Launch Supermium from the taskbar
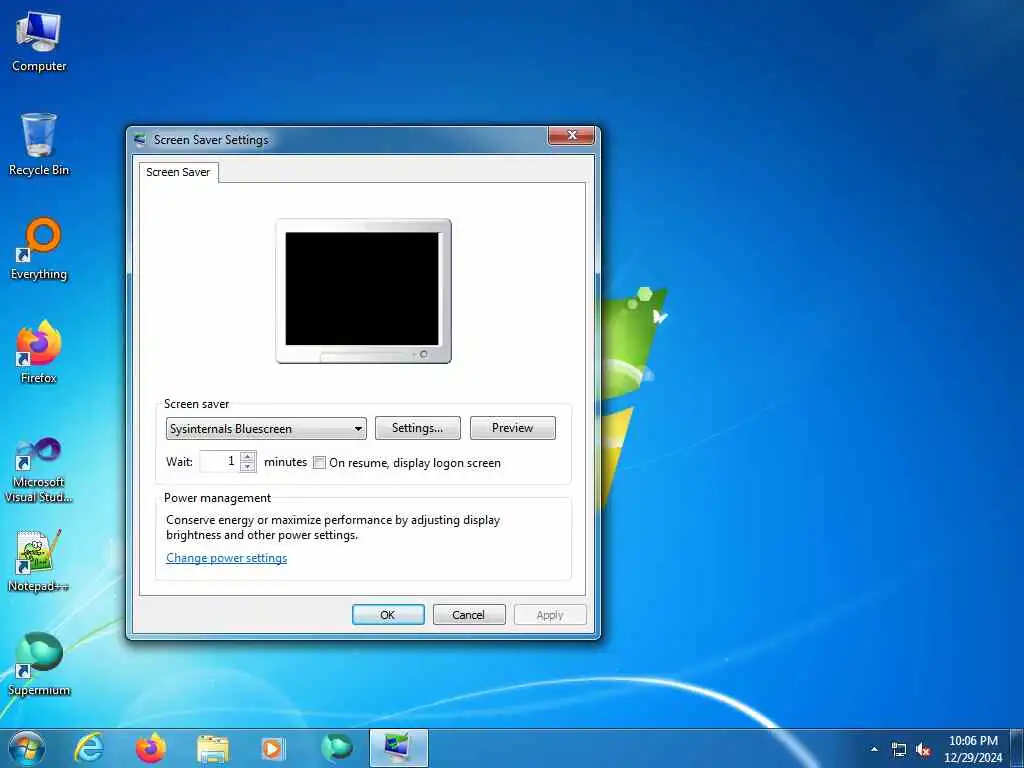Image resolution: width=1024 pixels, height=768 pixels. (336, 748)
